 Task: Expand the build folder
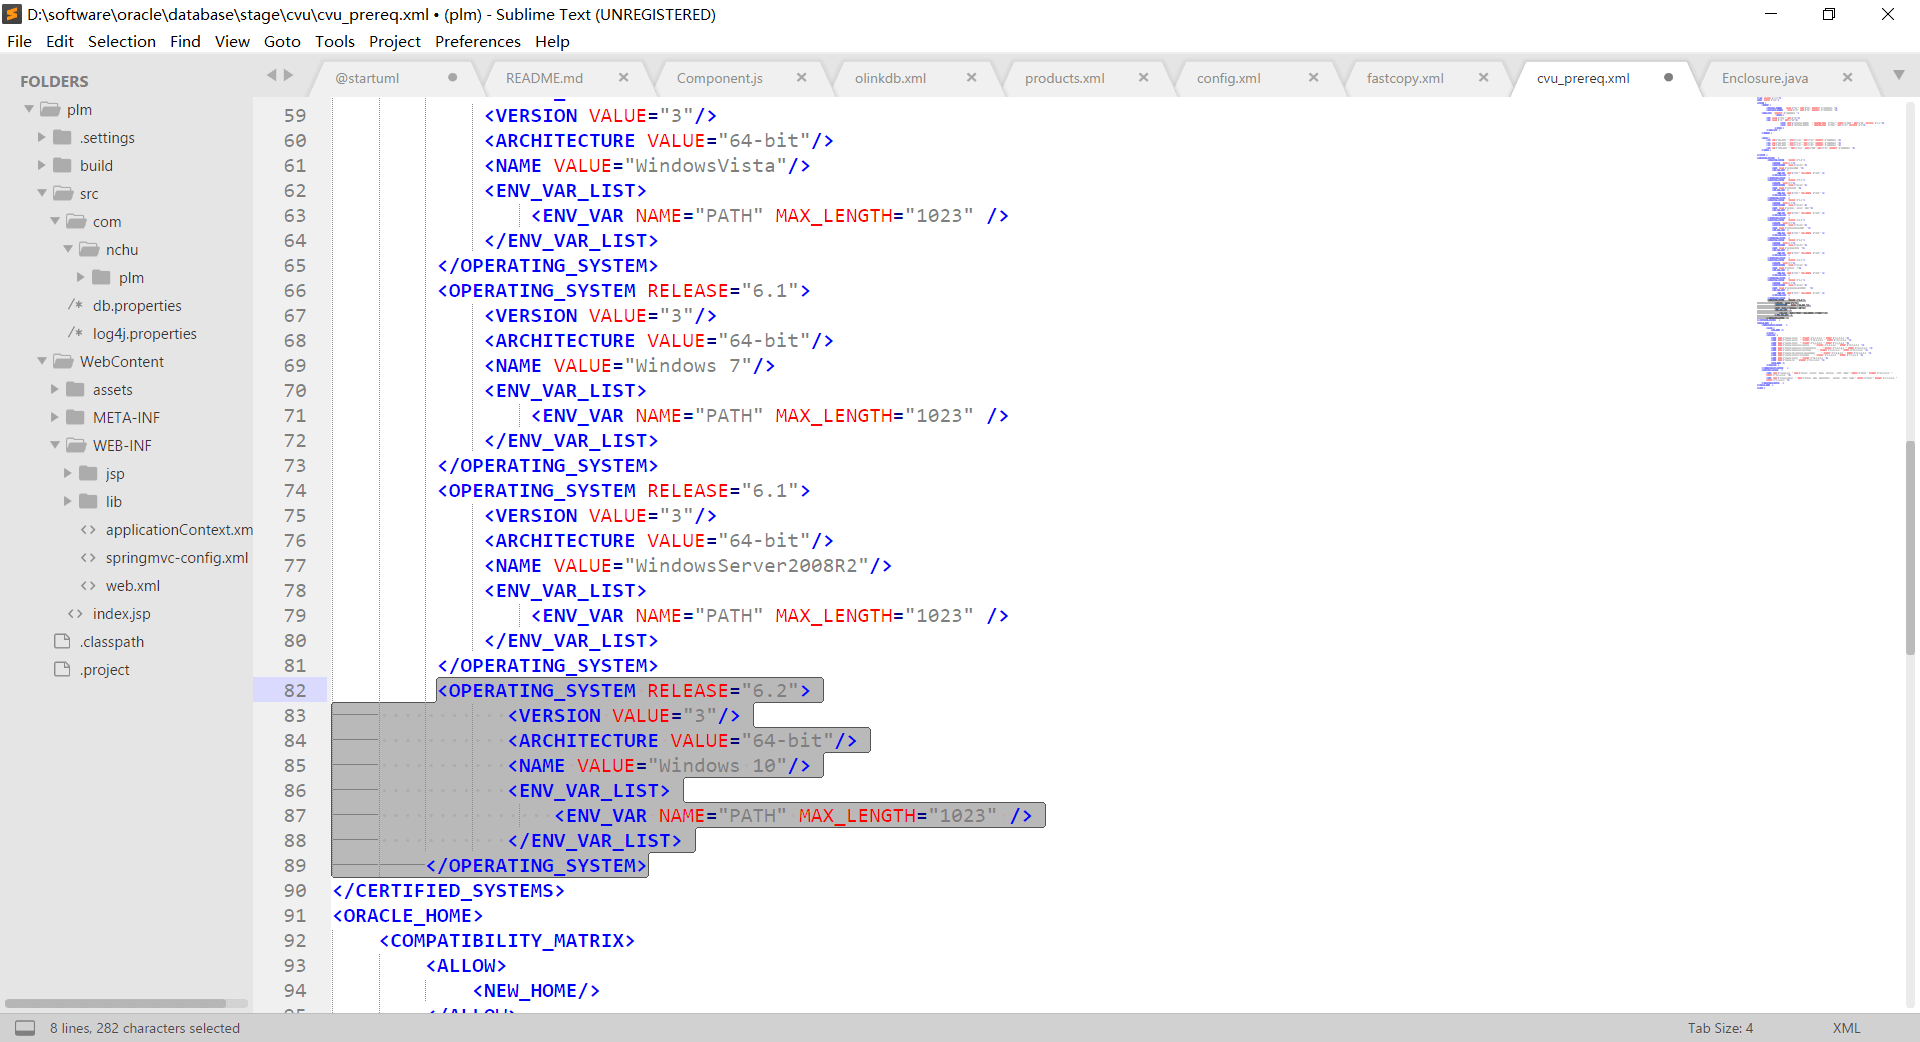click(42, 165)
